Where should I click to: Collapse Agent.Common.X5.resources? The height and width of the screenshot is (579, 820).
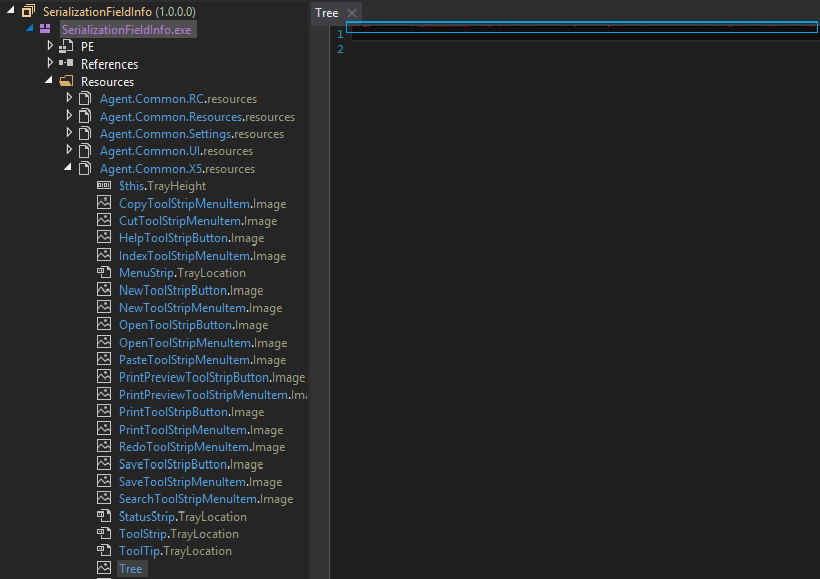click(x=69, y=168)
